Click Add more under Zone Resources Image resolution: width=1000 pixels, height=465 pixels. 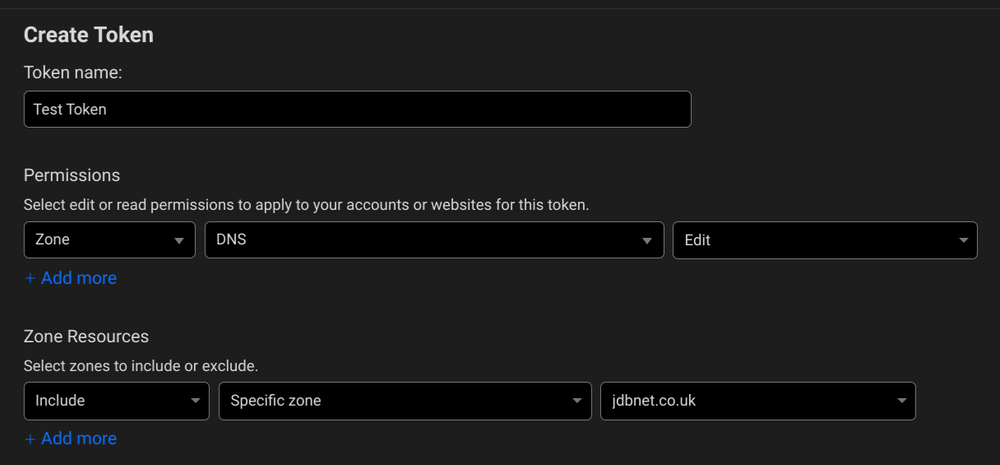tap(78, 438)
